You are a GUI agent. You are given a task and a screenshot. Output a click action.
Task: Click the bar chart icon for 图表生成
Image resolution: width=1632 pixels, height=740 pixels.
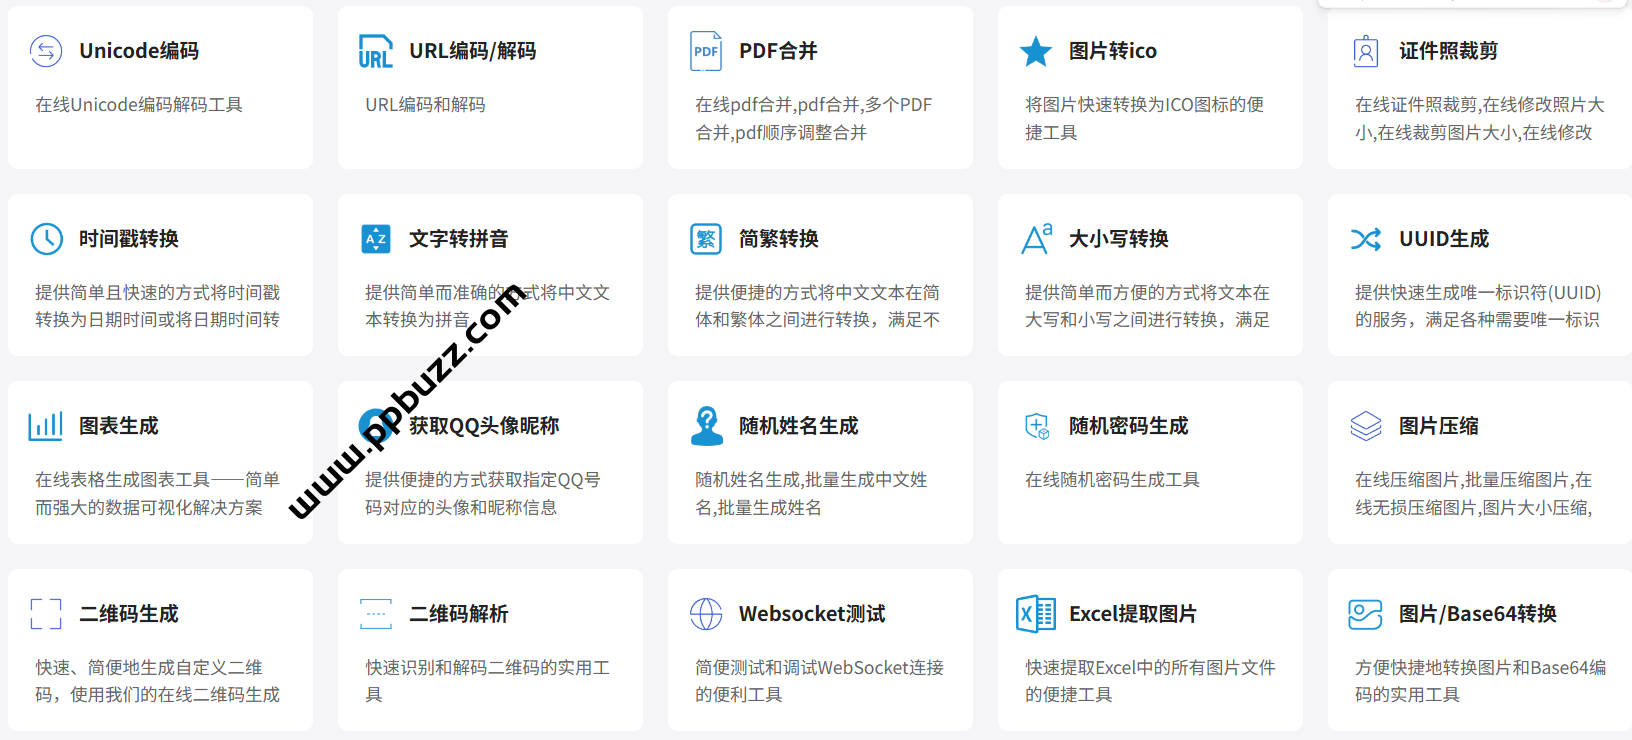[x=46, y=426]
